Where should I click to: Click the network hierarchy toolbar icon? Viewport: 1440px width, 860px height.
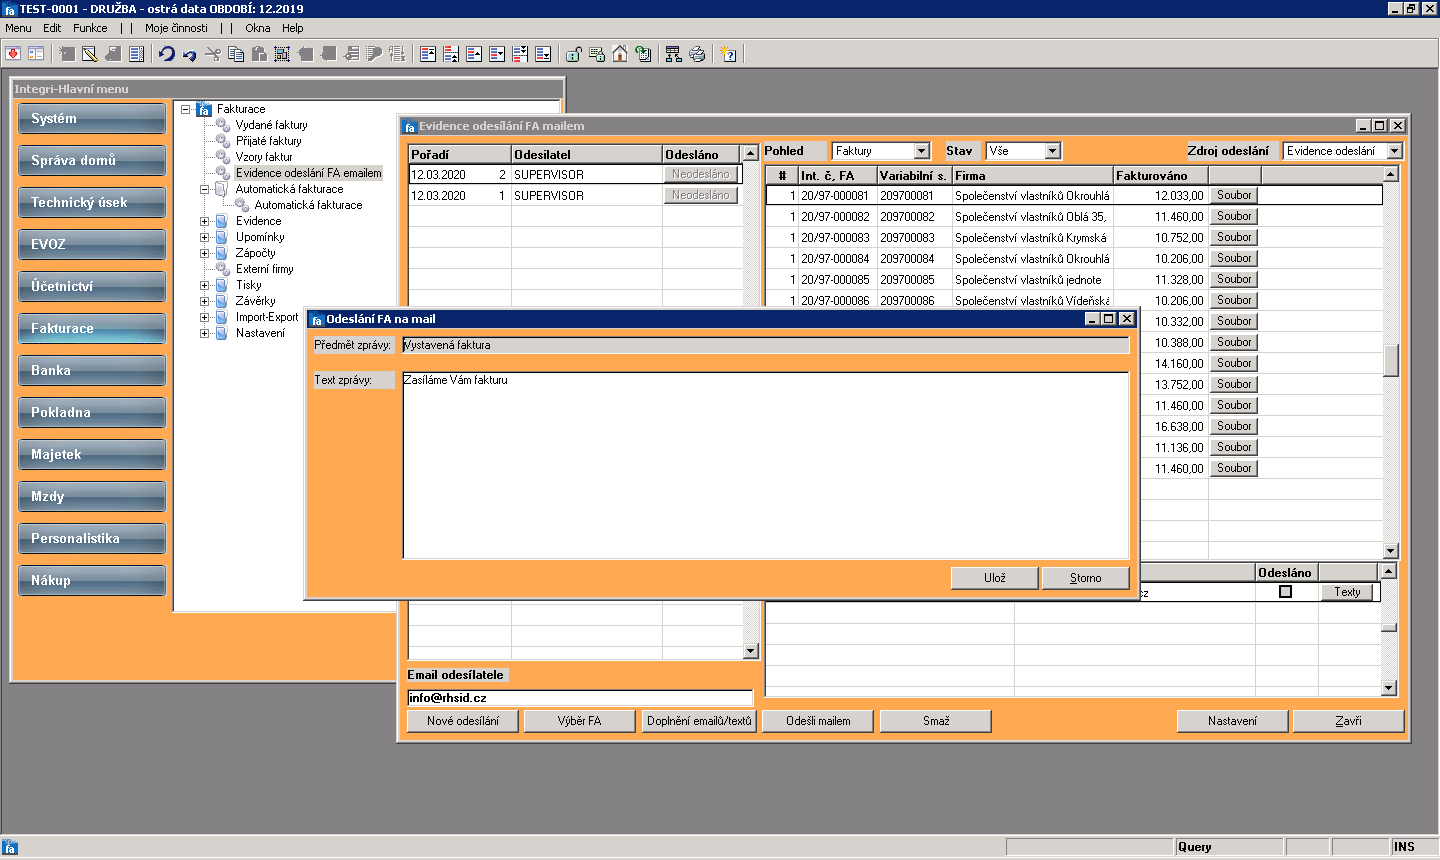[x=674, y=54]
